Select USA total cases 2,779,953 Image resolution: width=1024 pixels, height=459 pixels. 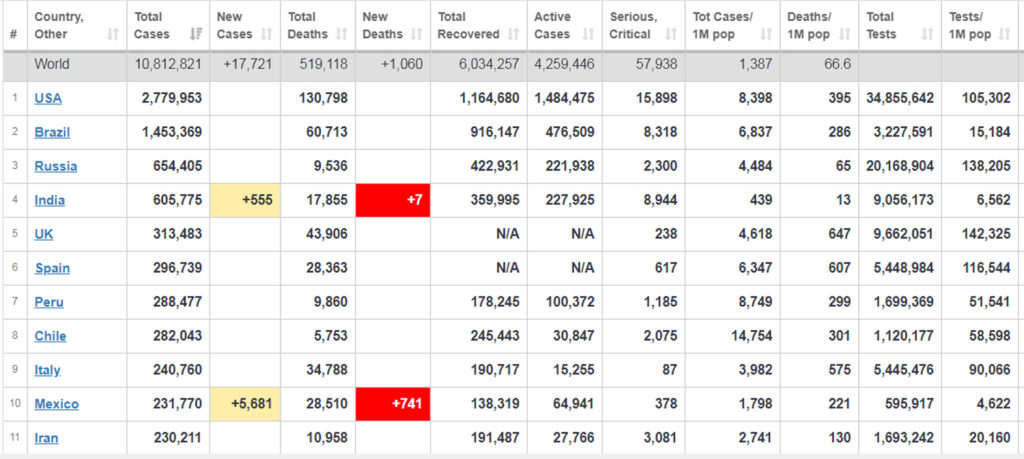pos(172,99)
